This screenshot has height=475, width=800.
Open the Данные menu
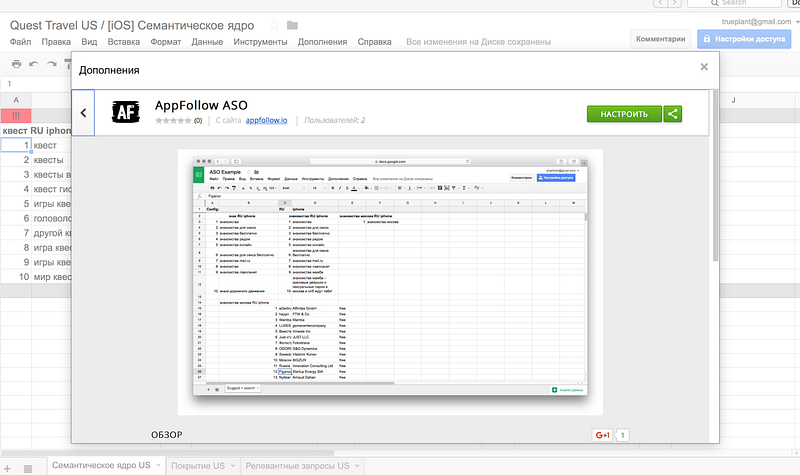click(x=207, y=42)
